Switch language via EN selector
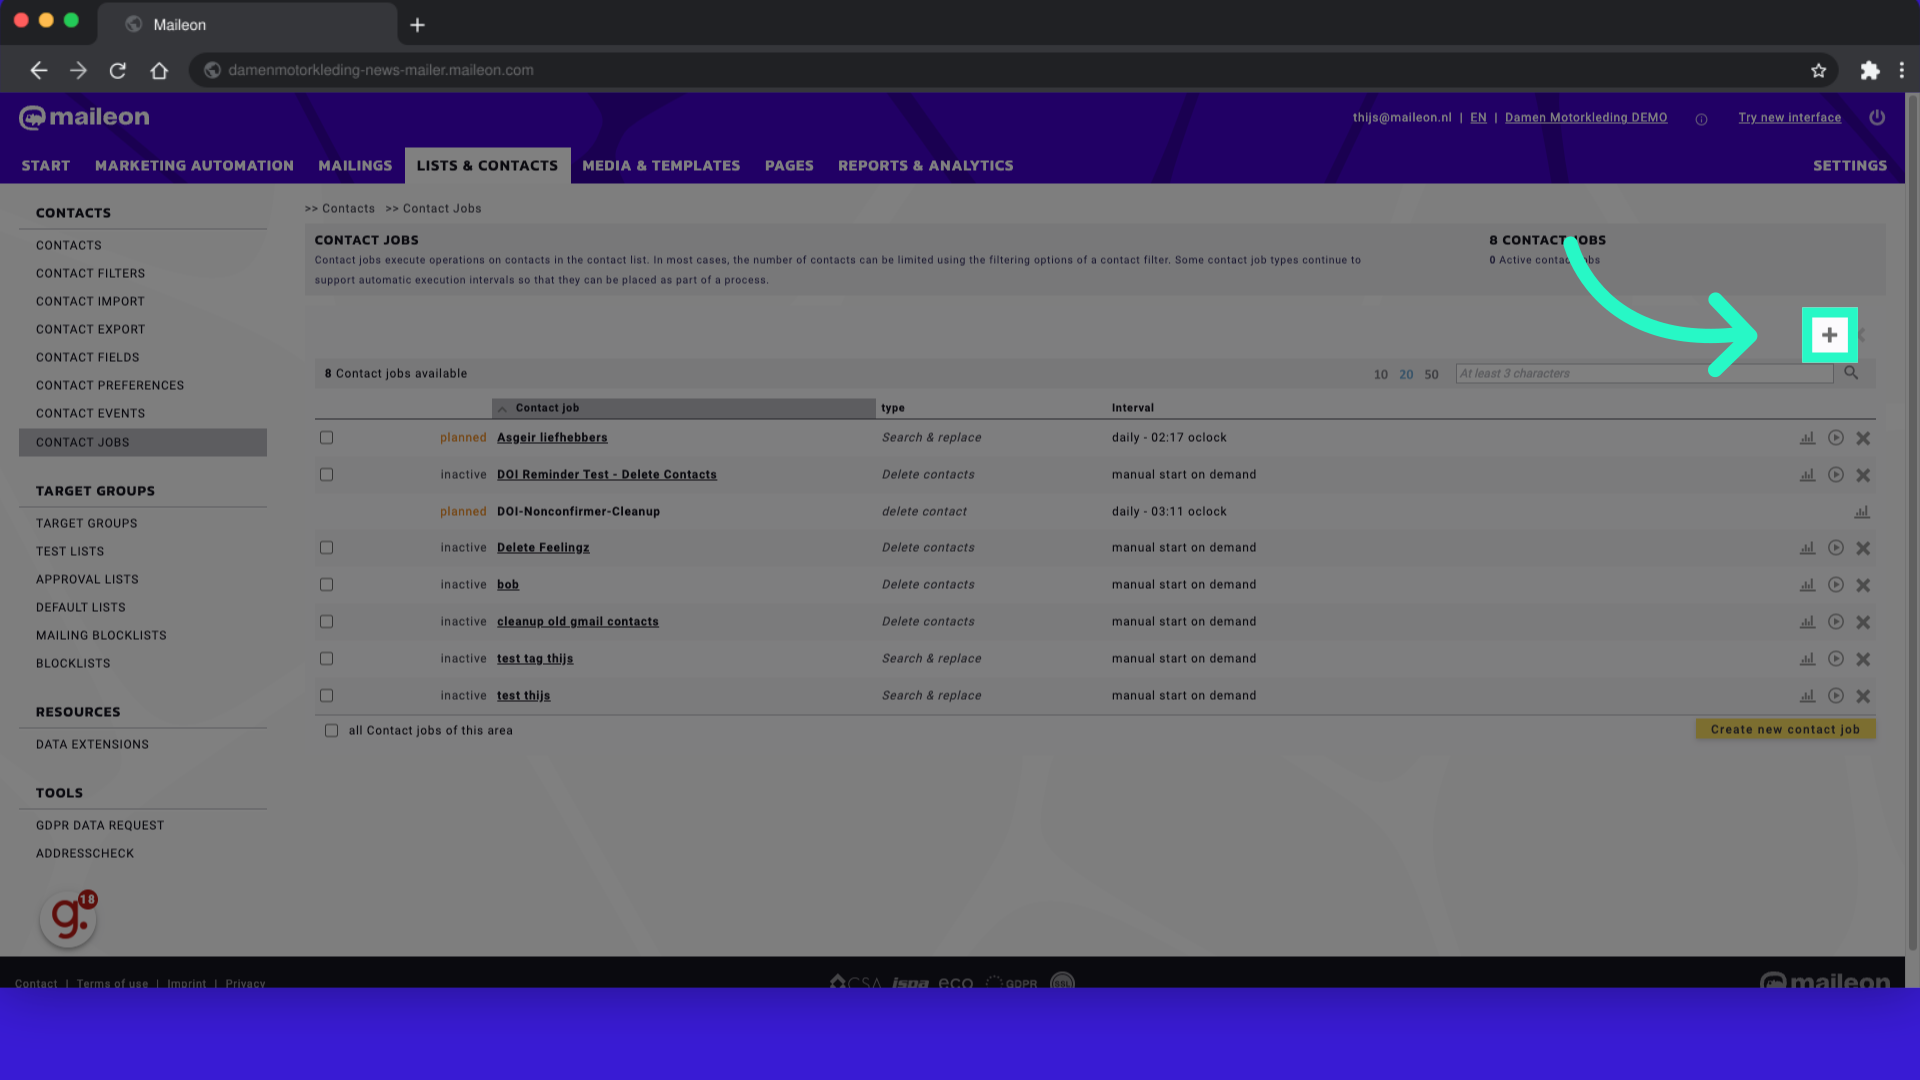1920x1080 pixels. (1478, 118)
